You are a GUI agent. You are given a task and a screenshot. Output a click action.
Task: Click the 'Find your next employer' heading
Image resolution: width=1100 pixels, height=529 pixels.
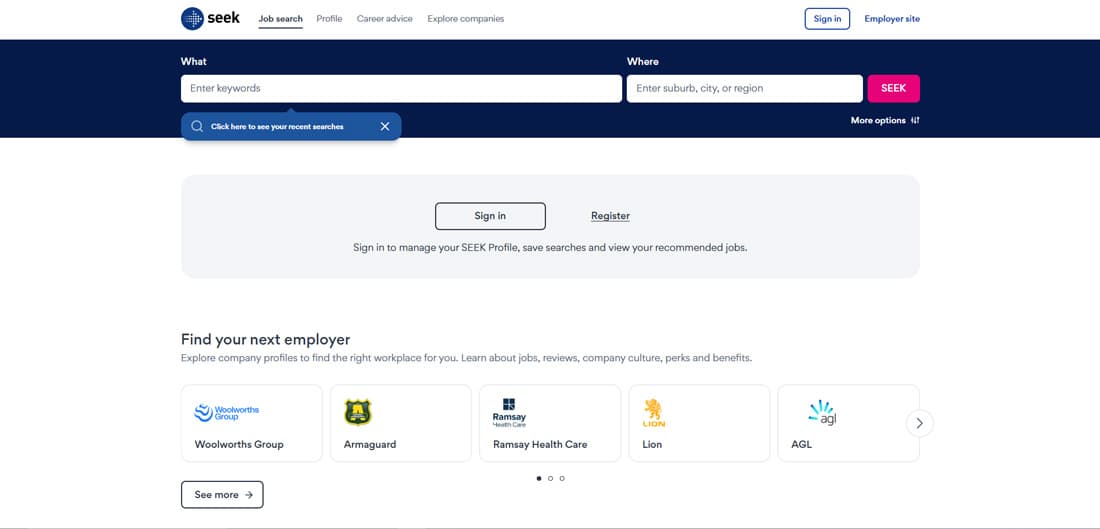[265, 340]
